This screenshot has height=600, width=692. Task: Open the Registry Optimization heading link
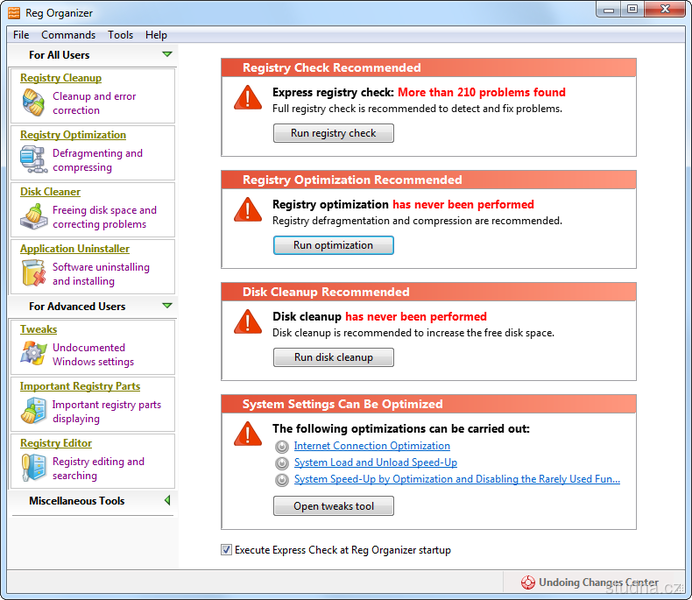click(73, 135)
